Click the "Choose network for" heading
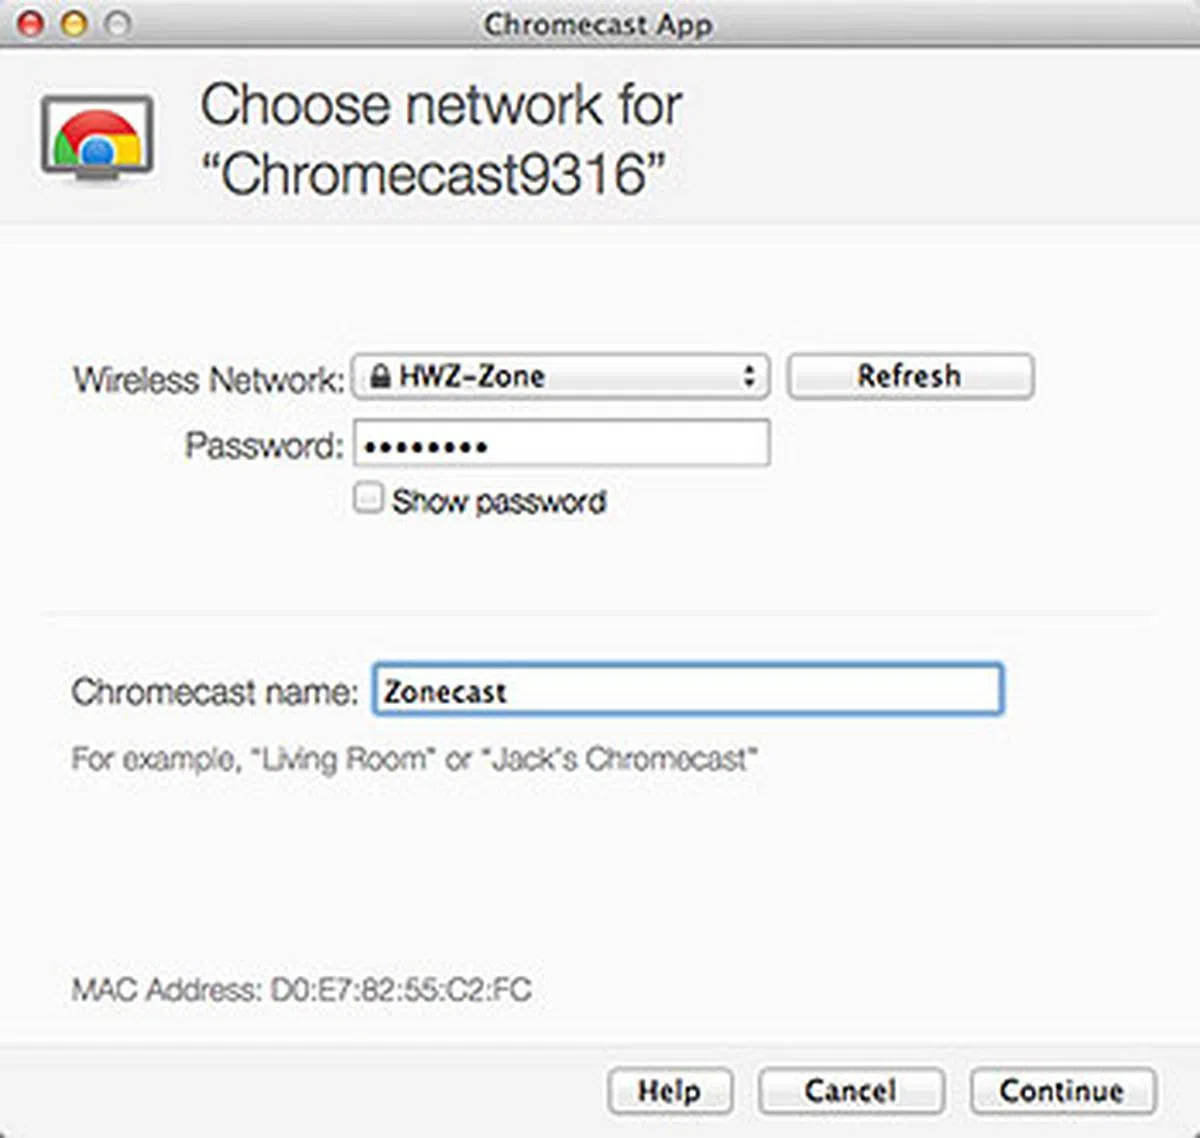This screenshot has height=1138, width=1200. click(x=441, y=105)
